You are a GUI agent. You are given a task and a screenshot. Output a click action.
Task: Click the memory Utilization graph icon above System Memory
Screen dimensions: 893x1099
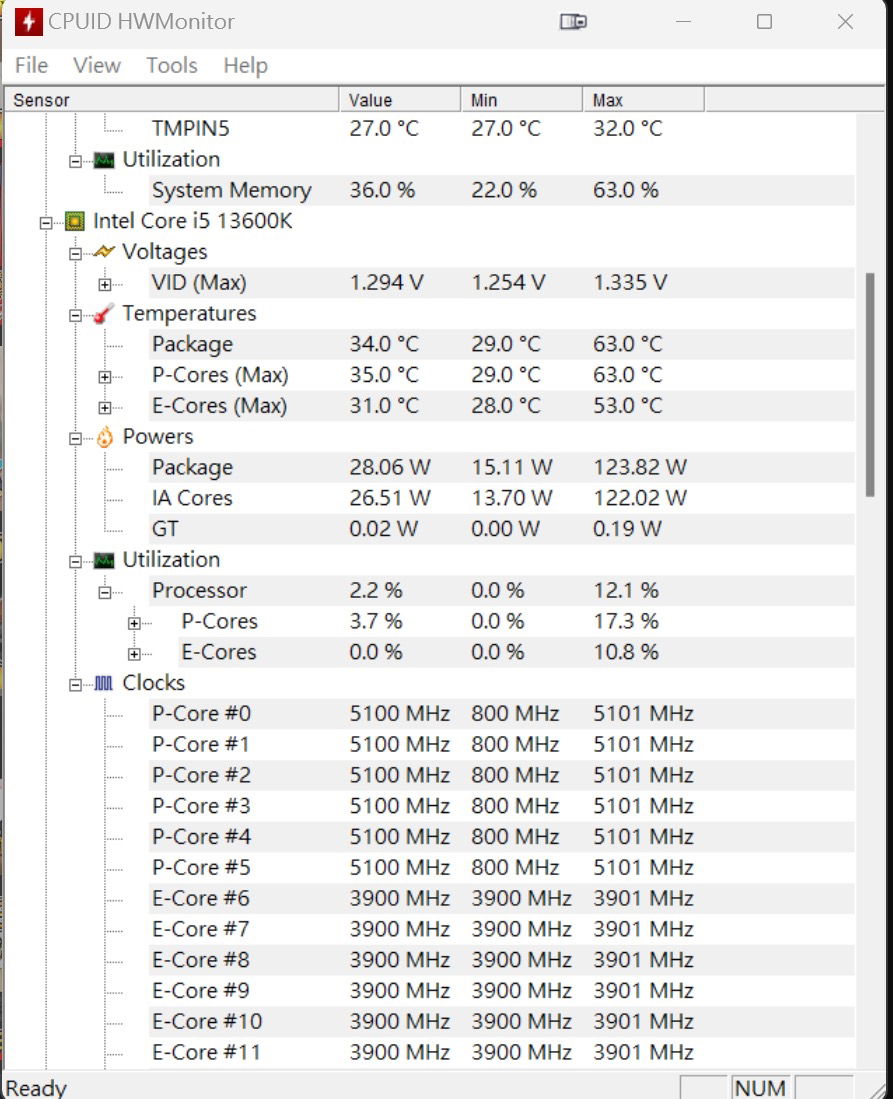tap(104, 161)
